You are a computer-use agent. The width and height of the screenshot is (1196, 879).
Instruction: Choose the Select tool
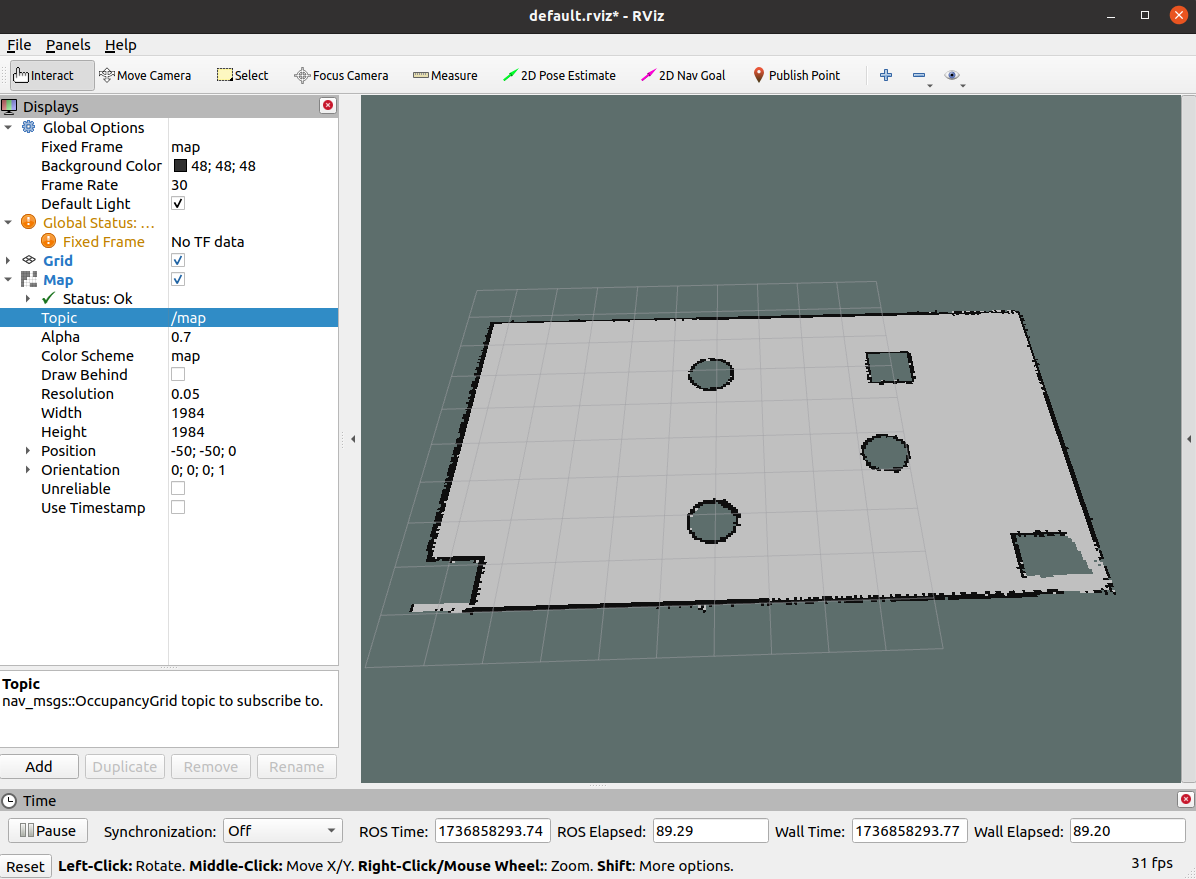tap(243, 76)
